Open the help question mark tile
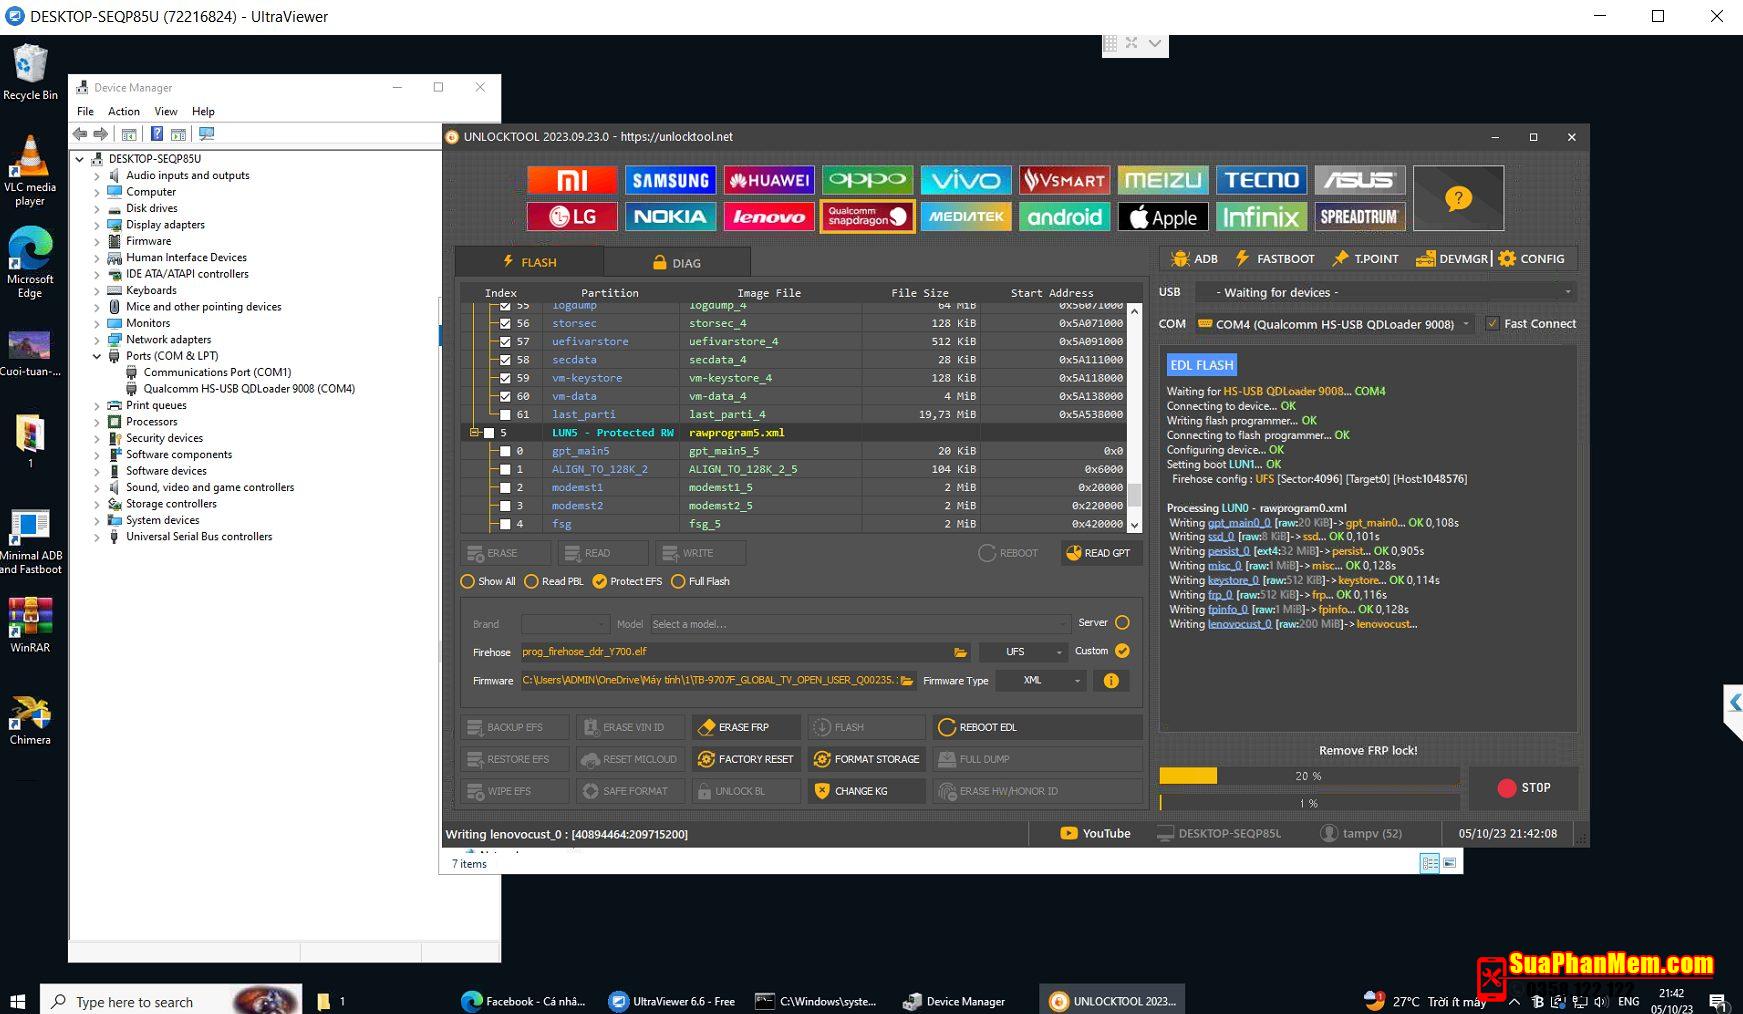Screen dimensions: 1743x1014 1458,198
